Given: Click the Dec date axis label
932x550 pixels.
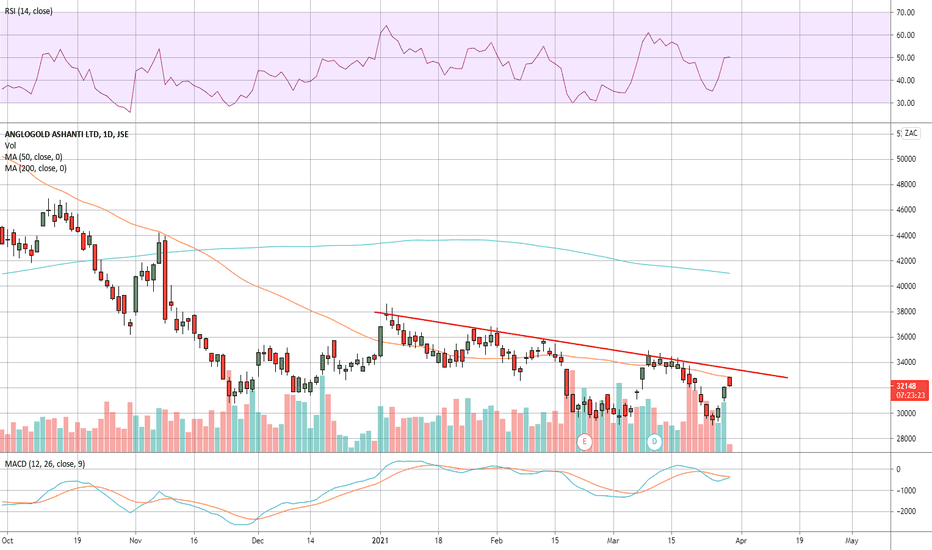Looking at the screenshot, I should pyautogui.click(x=257, y=540).
